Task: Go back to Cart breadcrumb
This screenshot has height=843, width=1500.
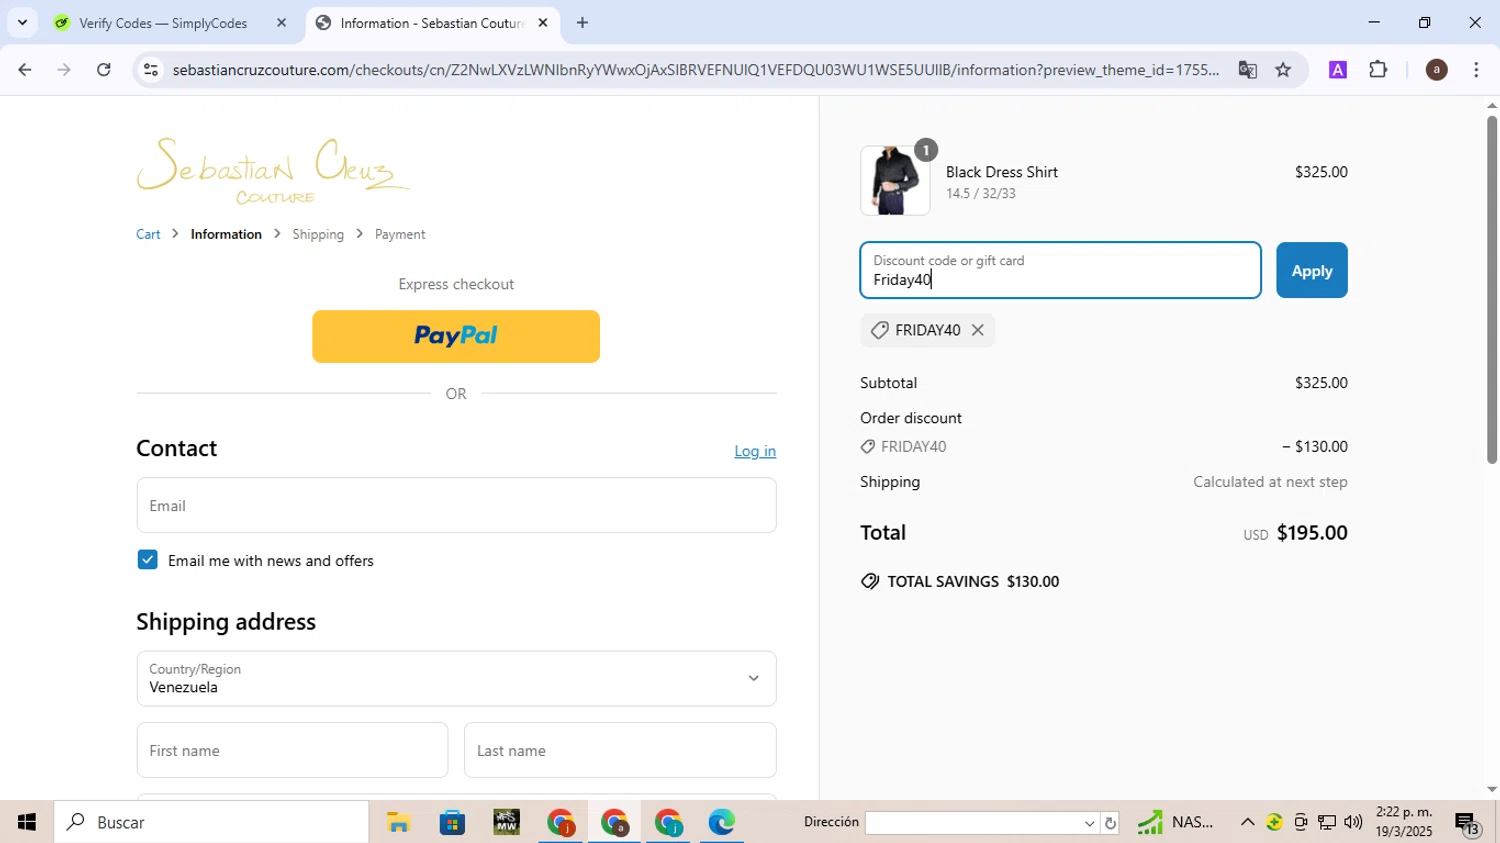Action: point(148,234)
